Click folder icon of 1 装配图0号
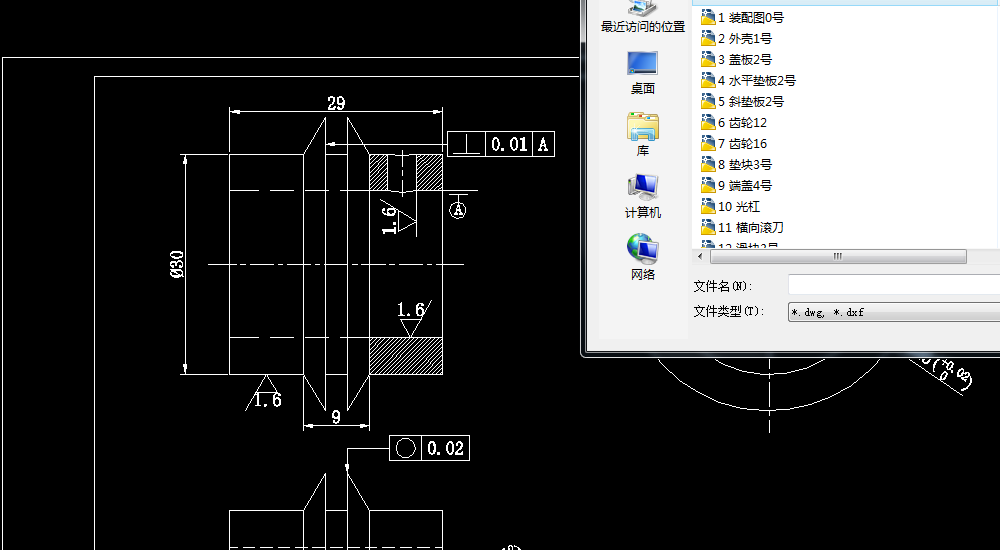Image resolution: width=1000 pixels, height=550 pixels. 708,17
